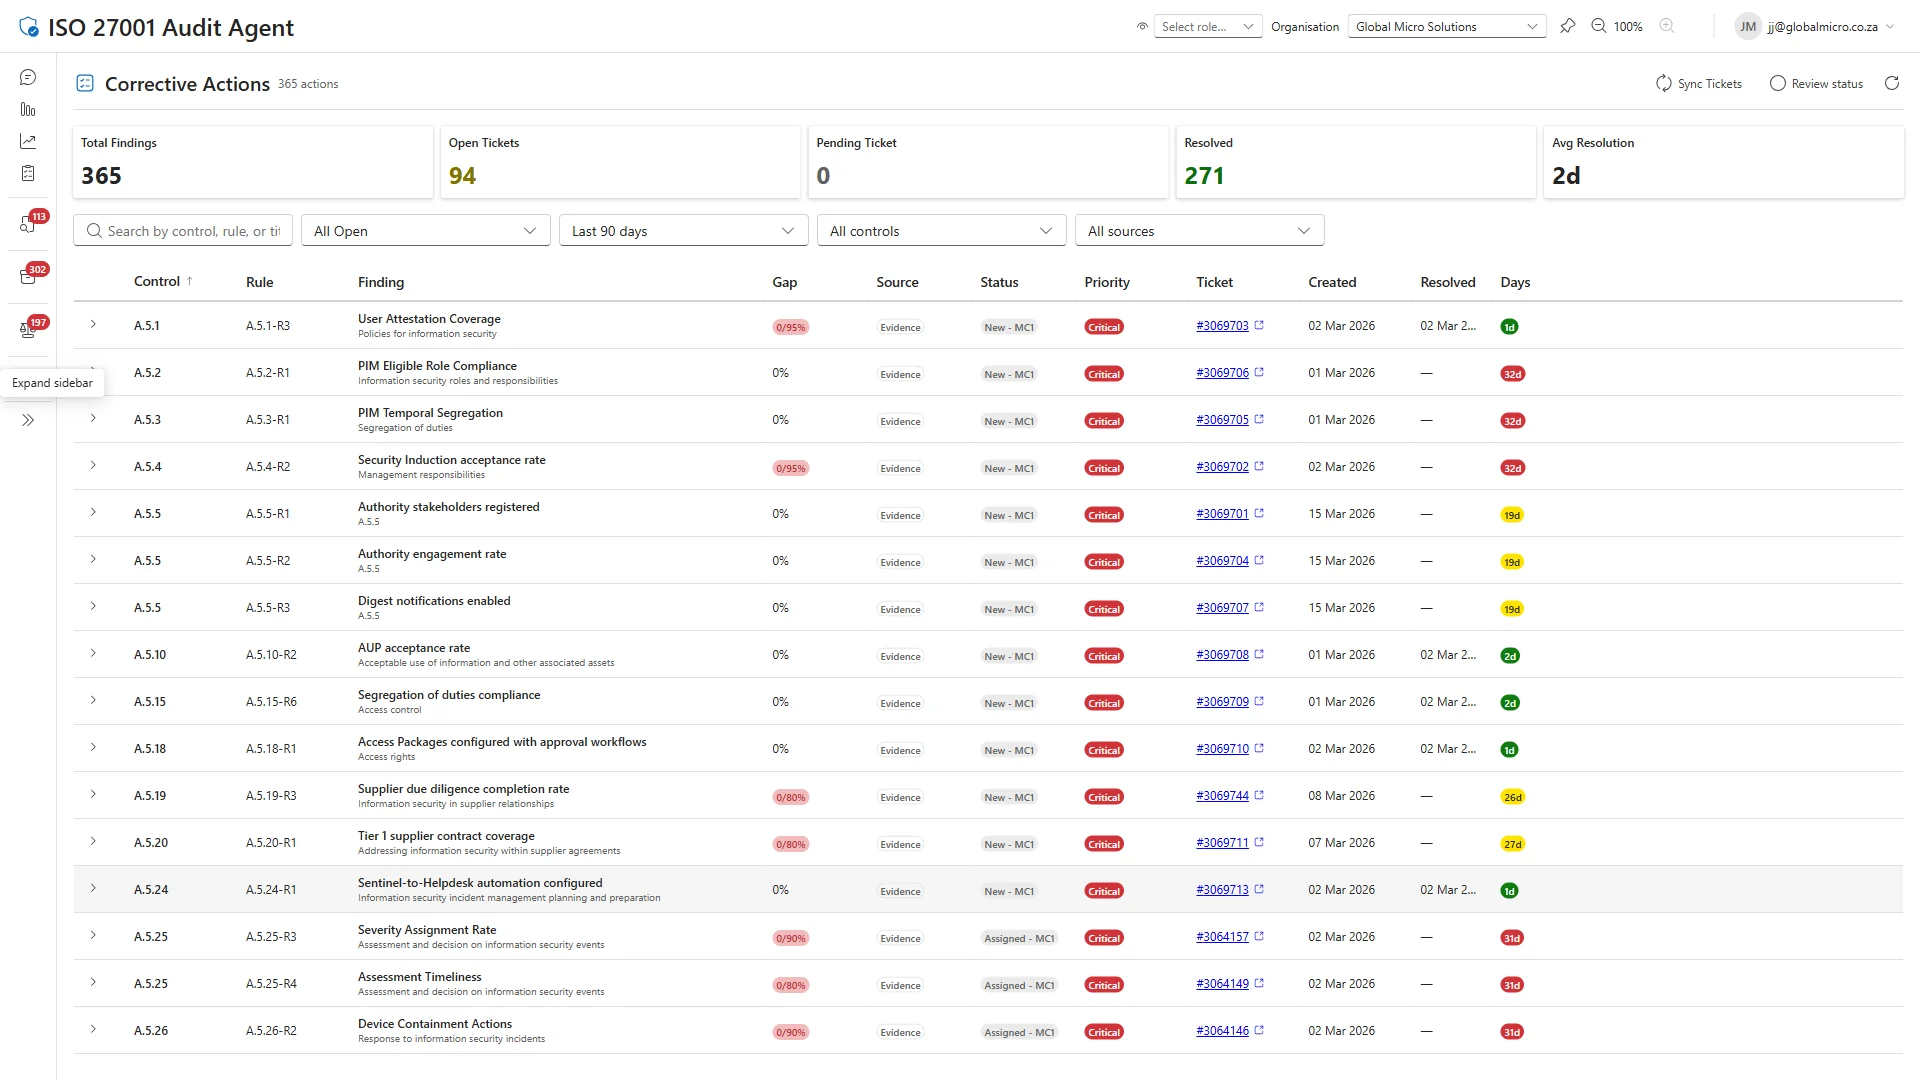Image resolution: width=1920 pixels, height=1080 pixels.
Task: Open the bar chart metrics view
Action: 27,110
